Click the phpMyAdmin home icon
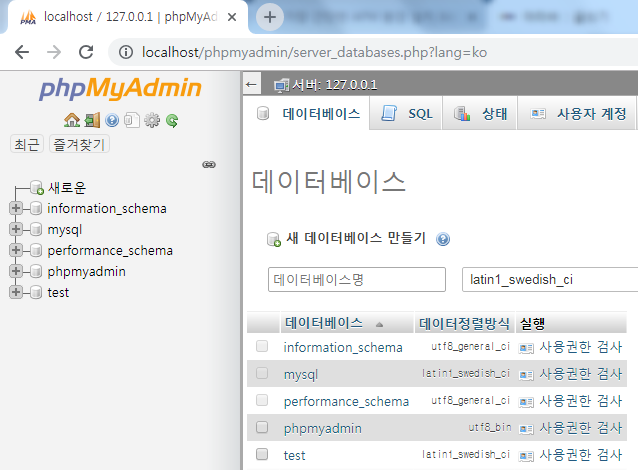Image resolution: width=638 pixels, height=470 pixels. point(72,120)
